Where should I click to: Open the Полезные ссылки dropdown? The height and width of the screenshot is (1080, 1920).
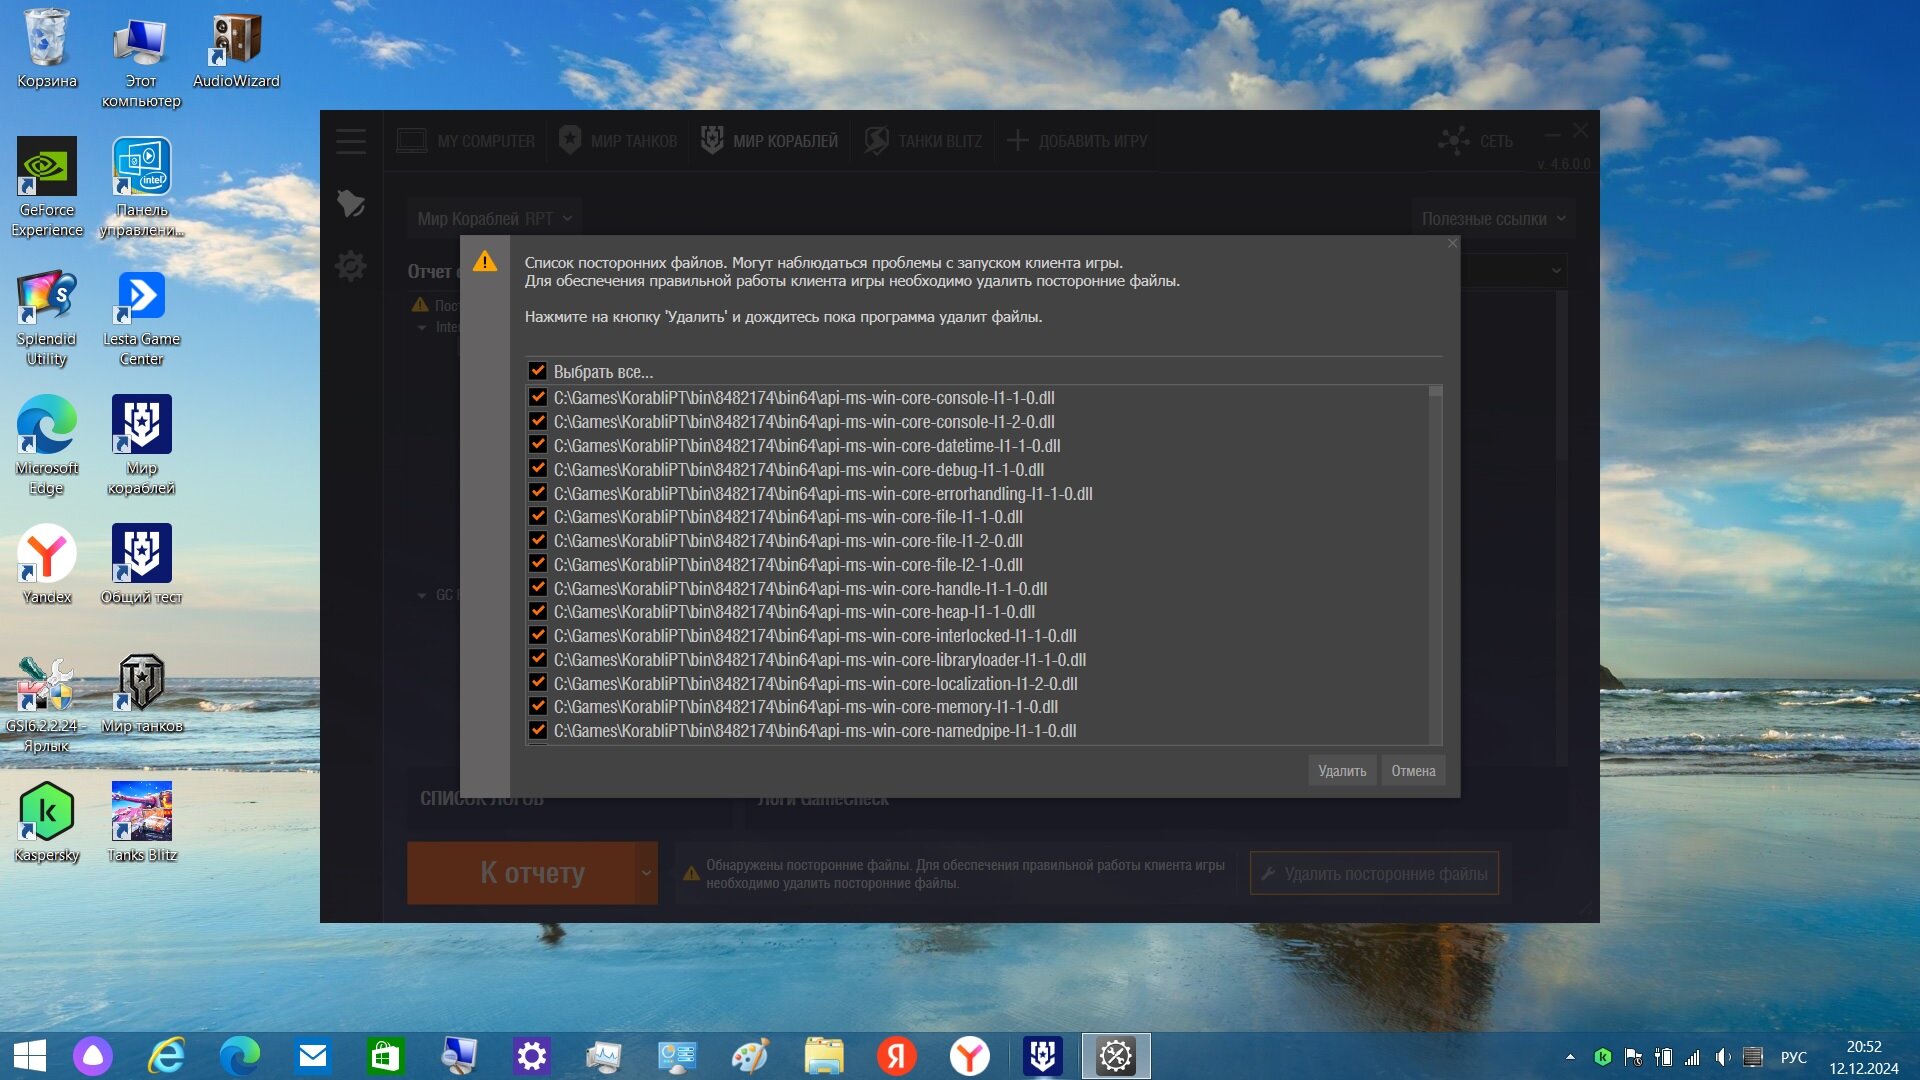[x=1493, y=218]
